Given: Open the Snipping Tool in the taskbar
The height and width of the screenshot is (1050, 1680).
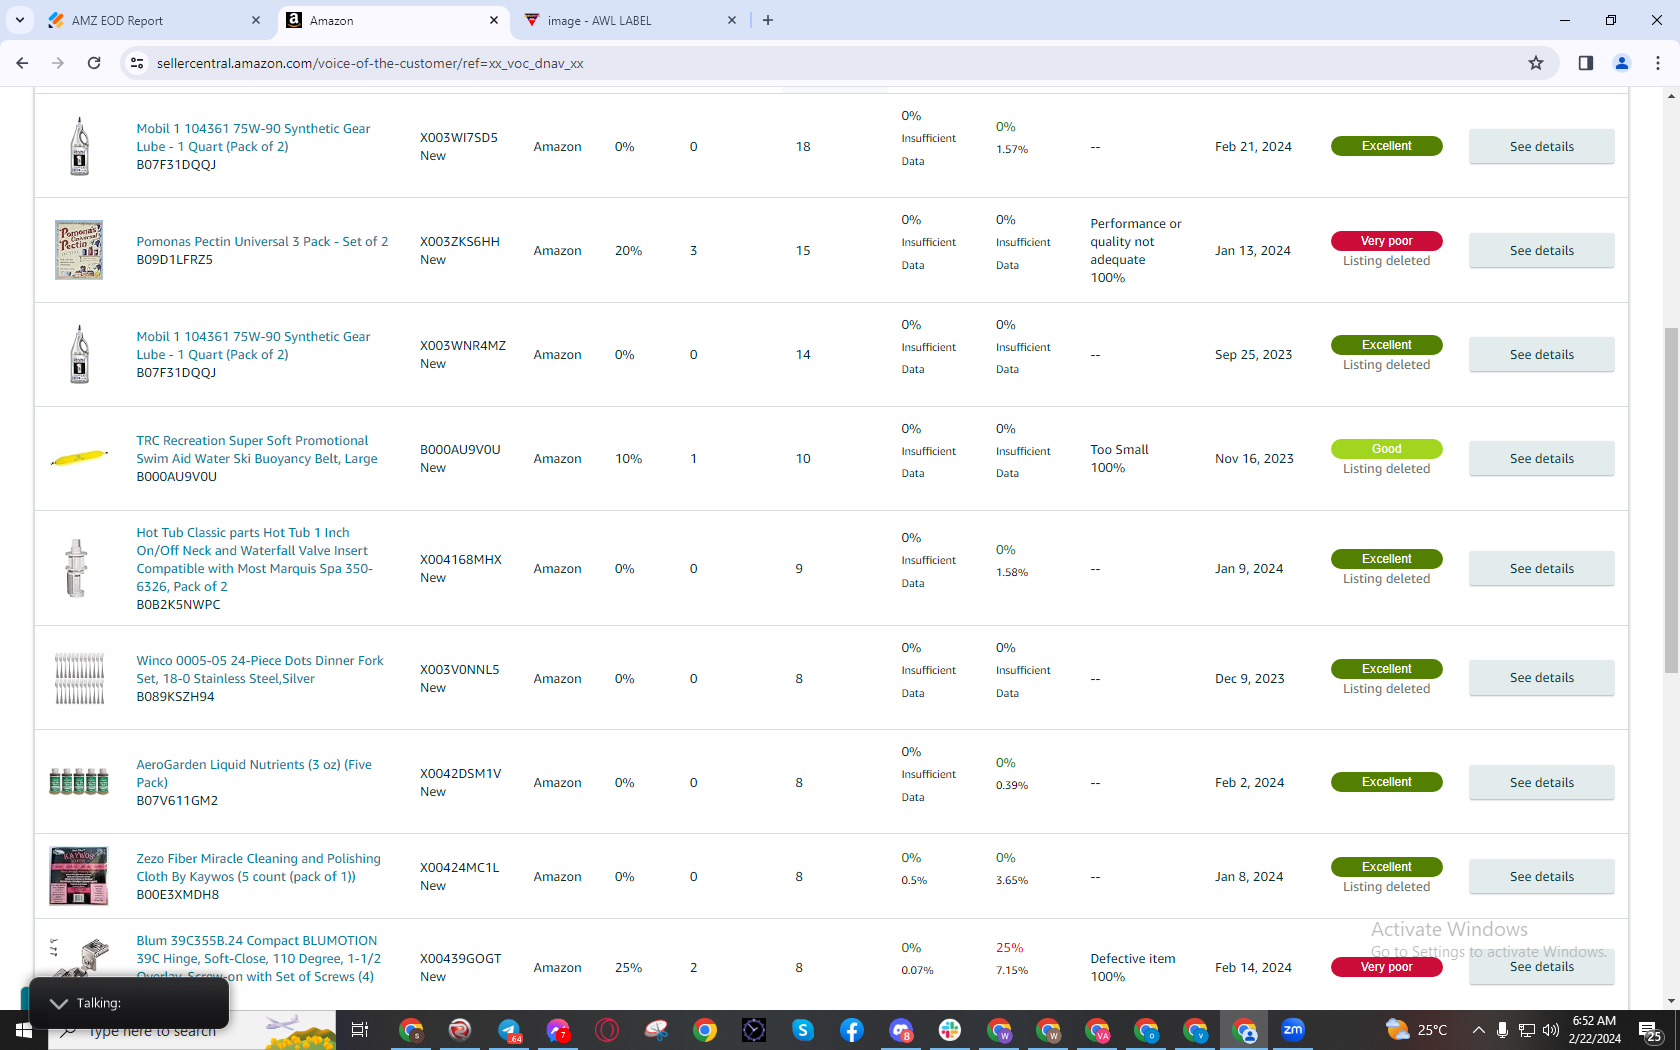Looking at the screenshot, I should pyautogui.click(x=656, y=1030).
